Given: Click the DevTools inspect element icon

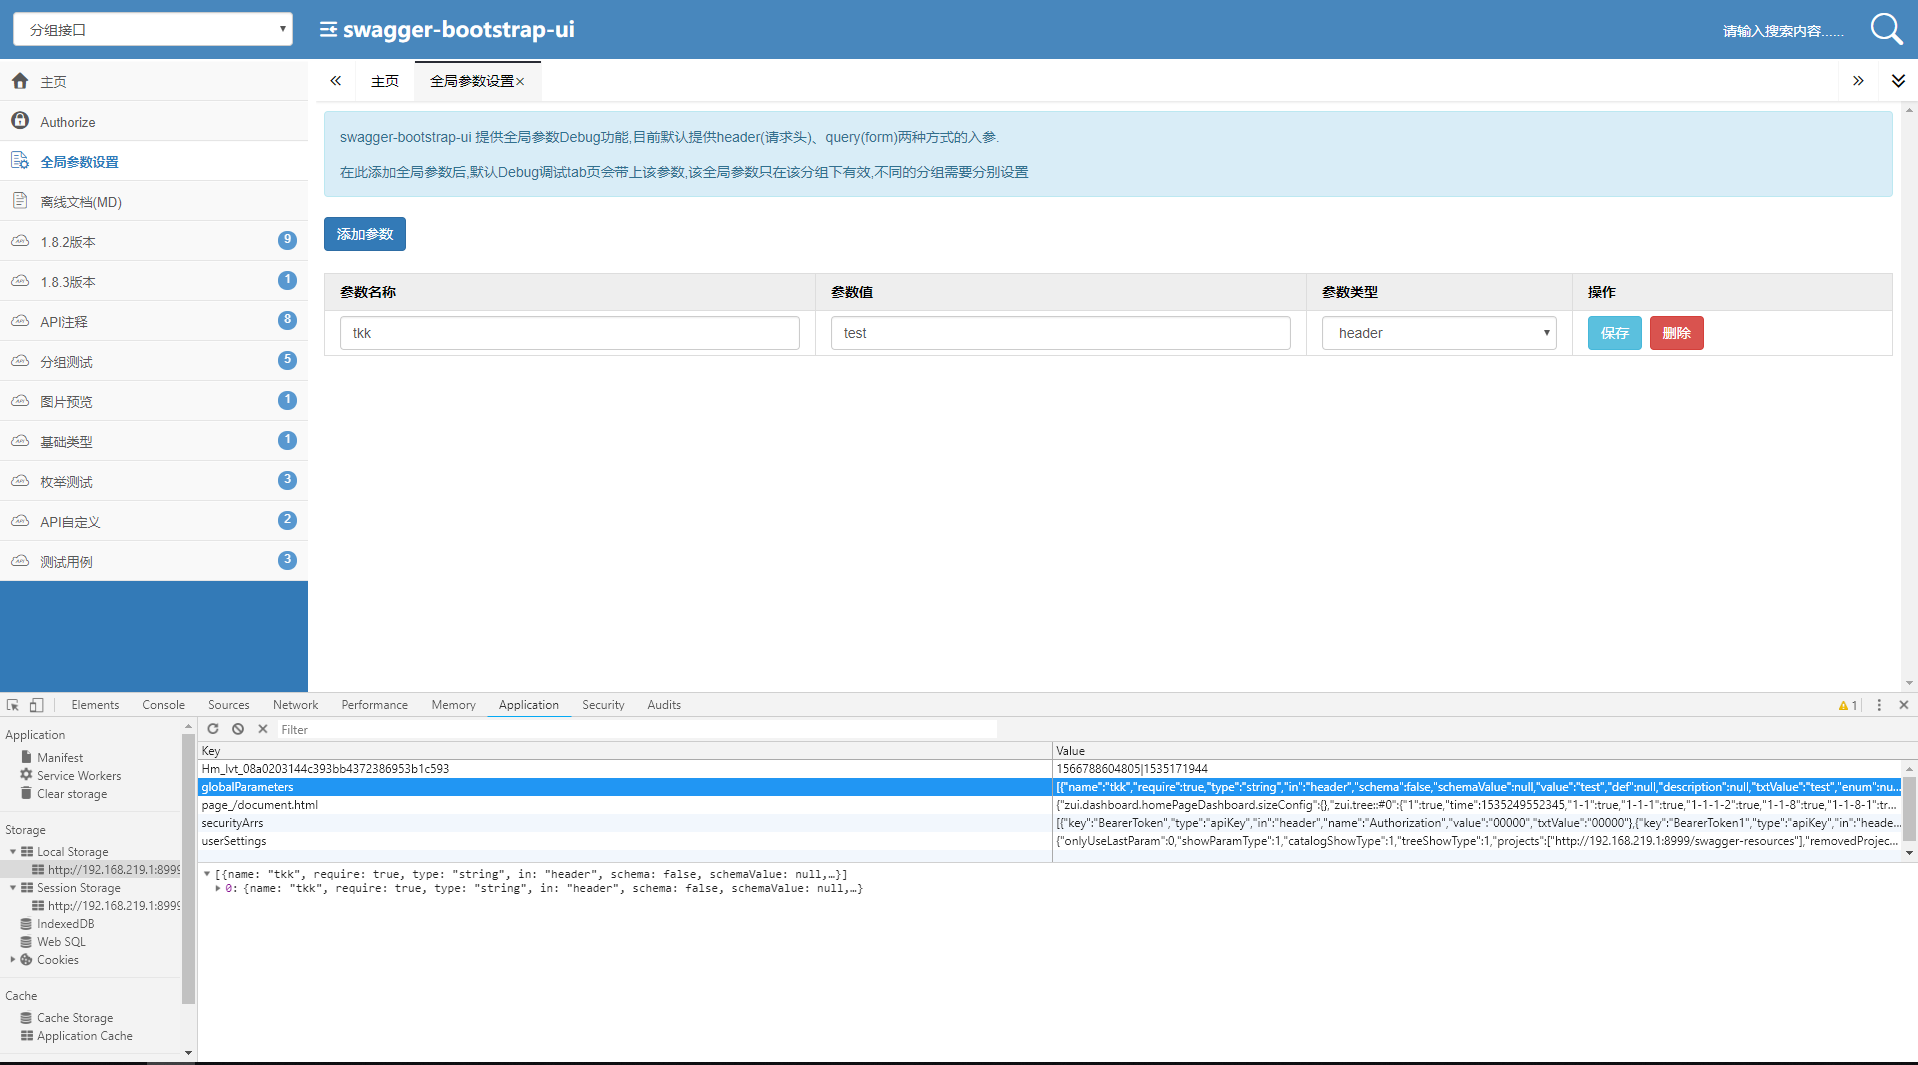Looking at the screenshot, I should click(13, 705).
